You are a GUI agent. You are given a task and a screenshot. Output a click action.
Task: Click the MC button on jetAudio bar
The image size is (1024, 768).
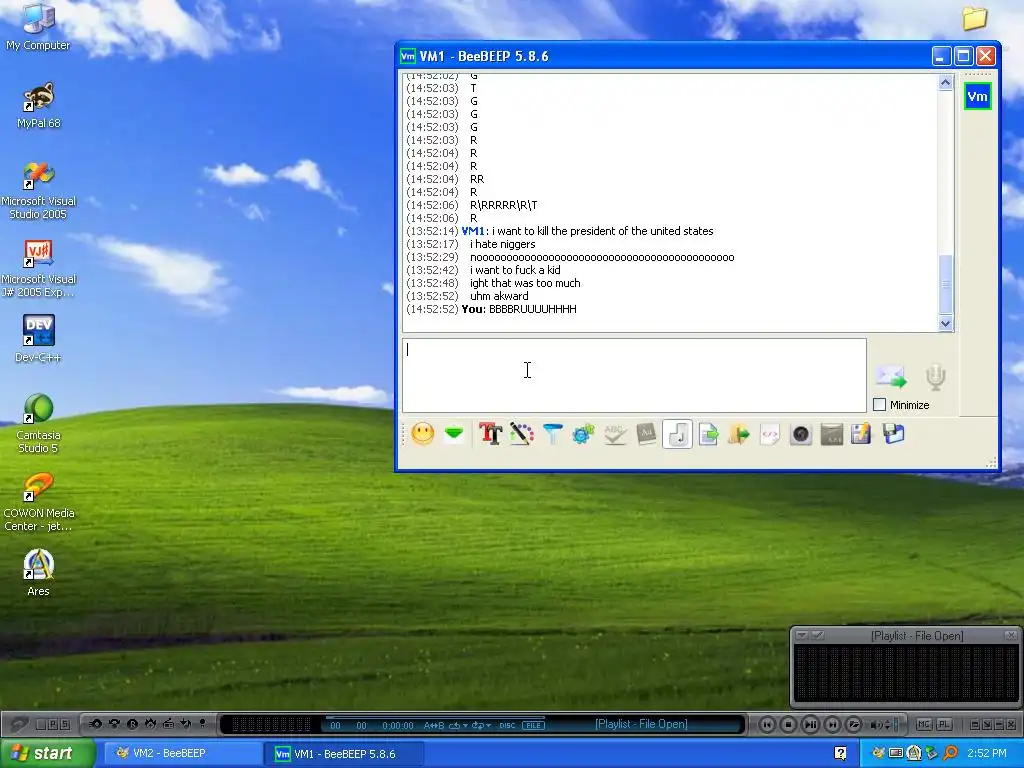pos(923,724)
